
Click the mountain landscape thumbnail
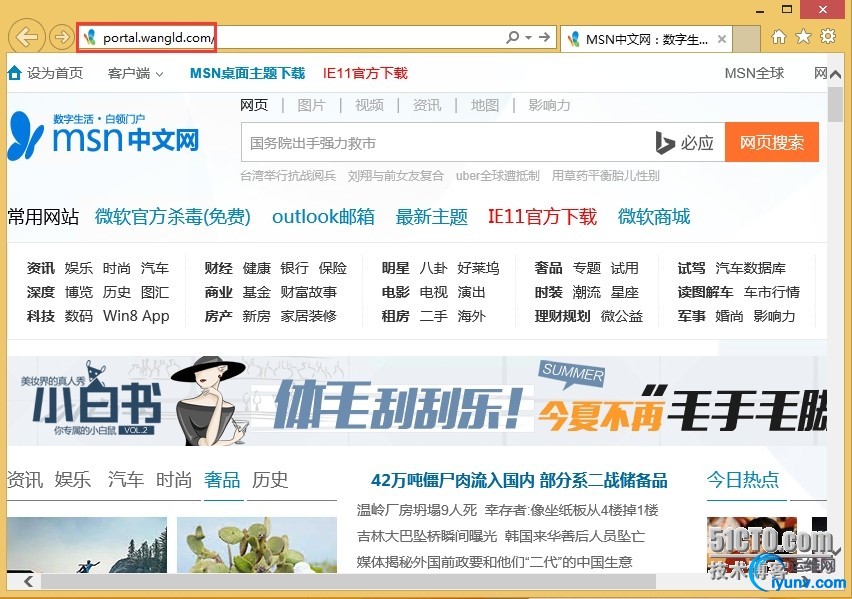(x=87, y=545)
